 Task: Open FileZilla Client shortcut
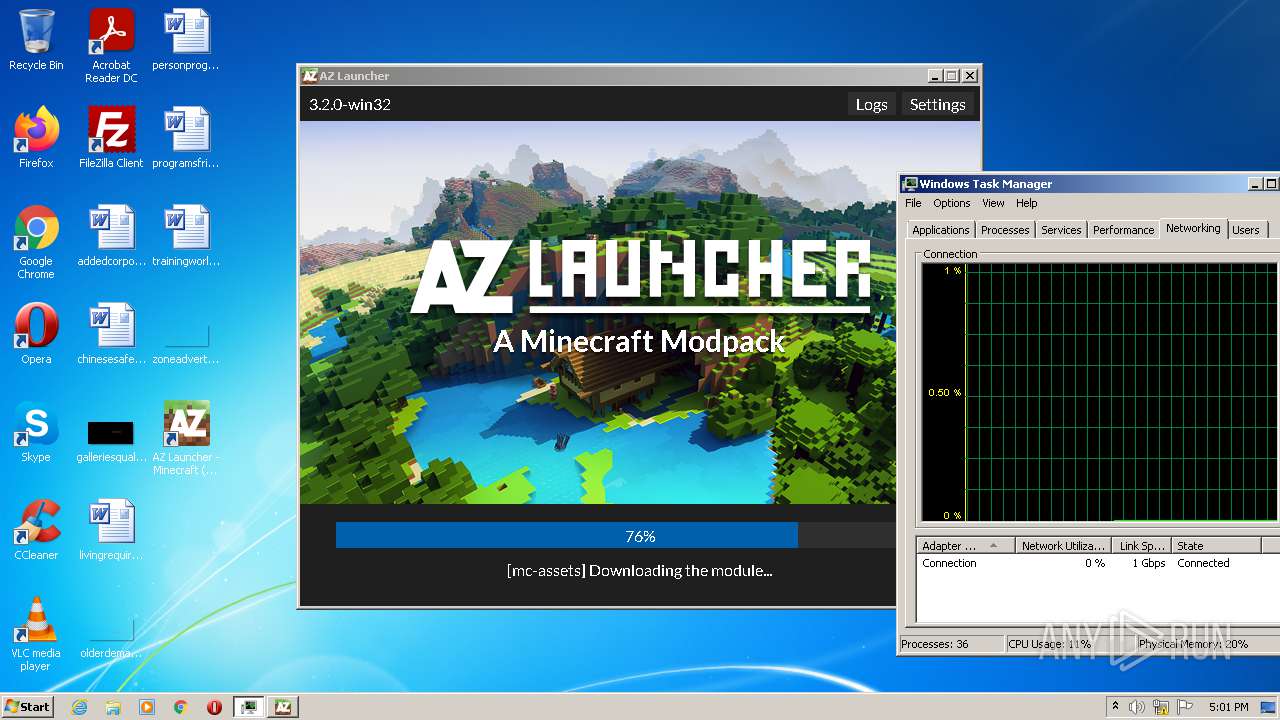tap(111, 138)
